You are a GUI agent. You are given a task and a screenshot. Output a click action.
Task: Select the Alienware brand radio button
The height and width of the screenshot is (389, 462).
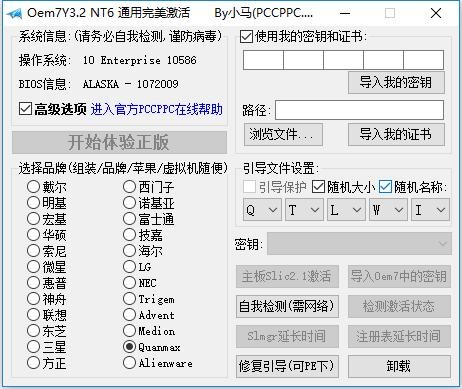[129, 363]
